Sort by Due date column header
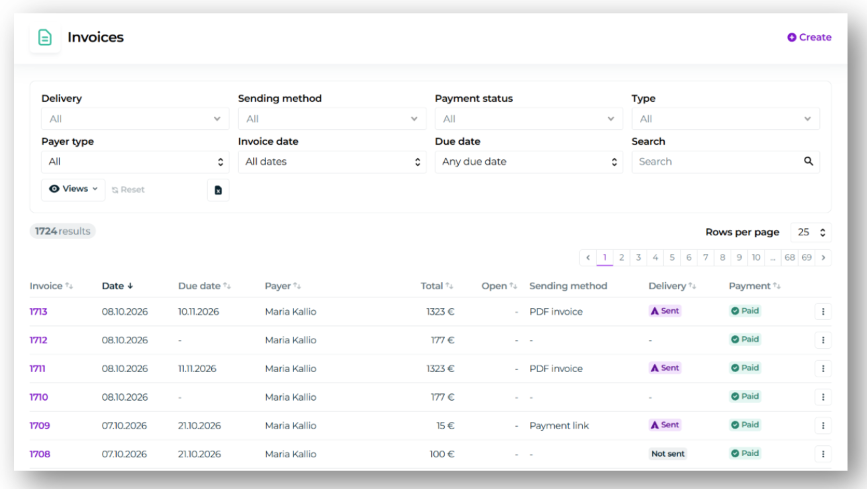The image size is (867, 489). click(204, 286)
